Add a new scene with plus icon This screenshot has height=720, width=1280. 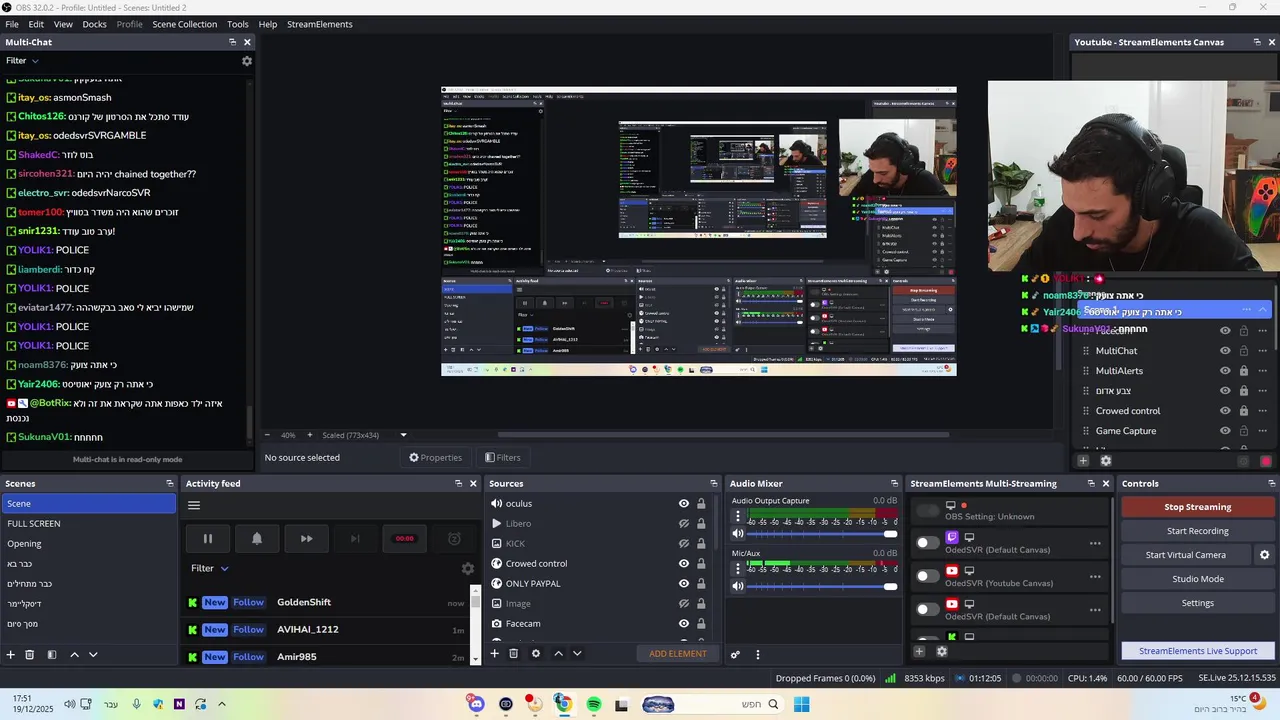point(11,655)
